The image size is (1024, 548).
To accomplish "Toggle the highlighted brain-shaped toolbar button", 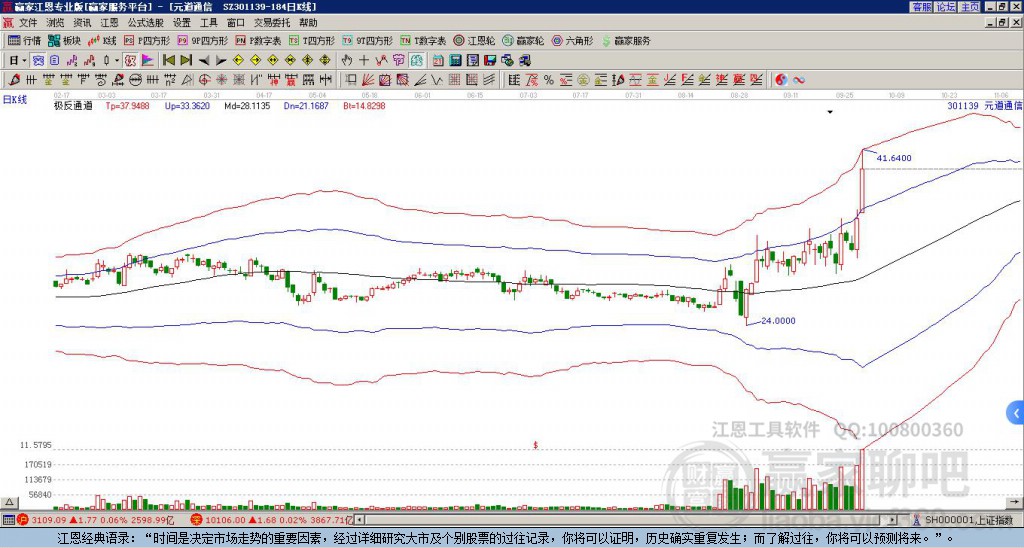I will (x=417, y=60).
